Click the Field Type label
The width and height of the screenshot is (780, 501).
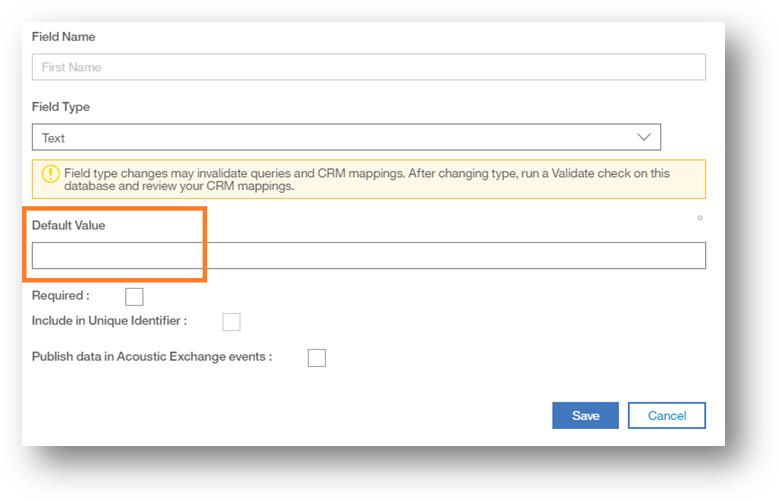coord(60,107)
